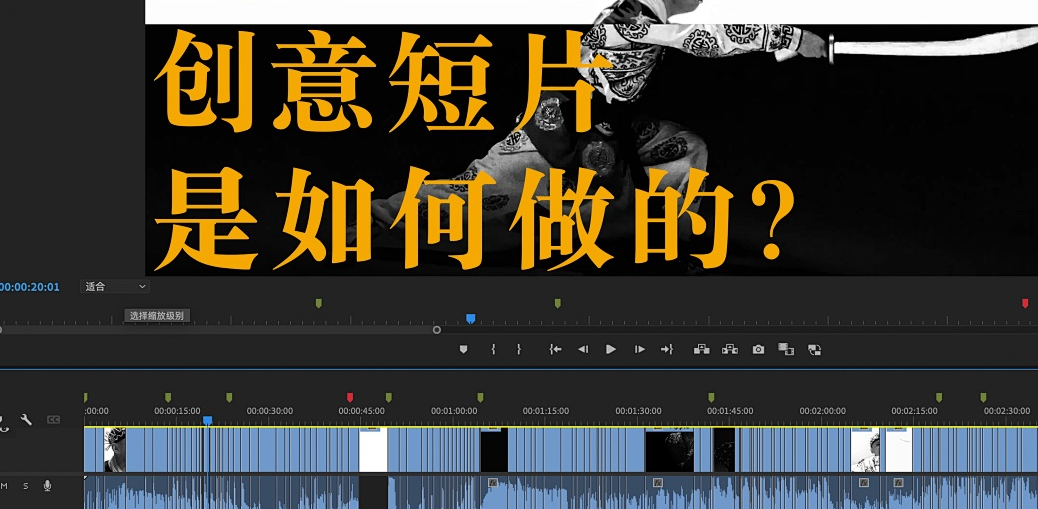Viewport: 1038px width, 509px height.
Task: Export frame with the camera icon
Action: [x=758, y=349]
